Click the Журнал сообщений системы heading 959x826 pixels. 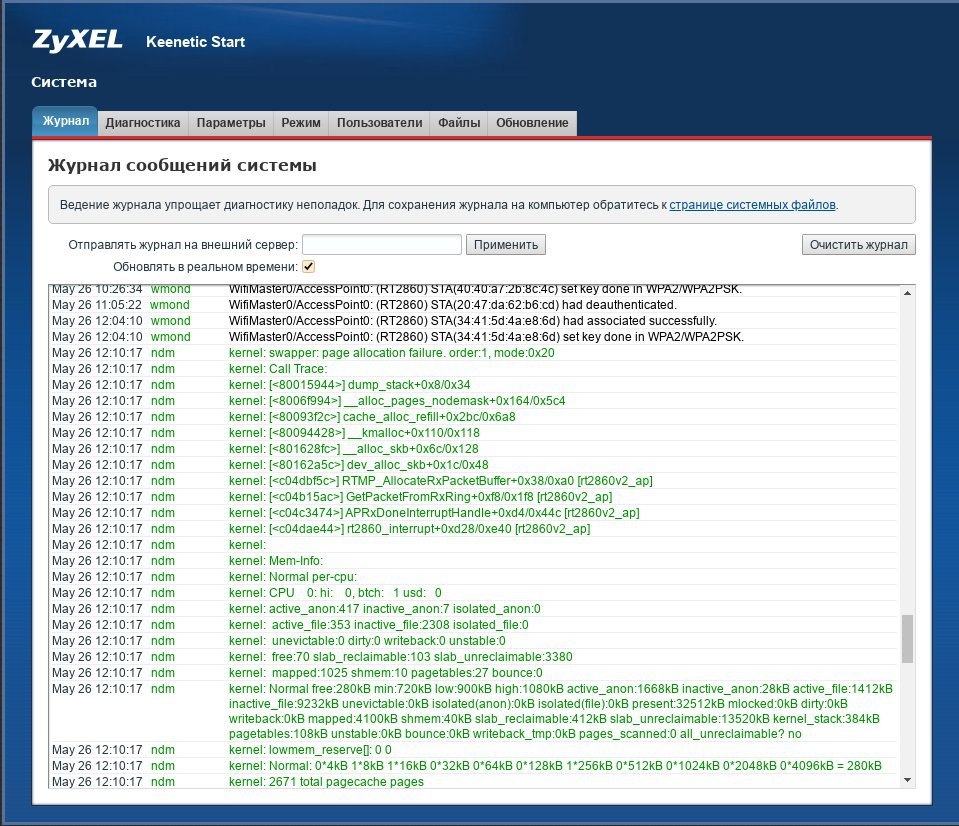pos(182,165)
